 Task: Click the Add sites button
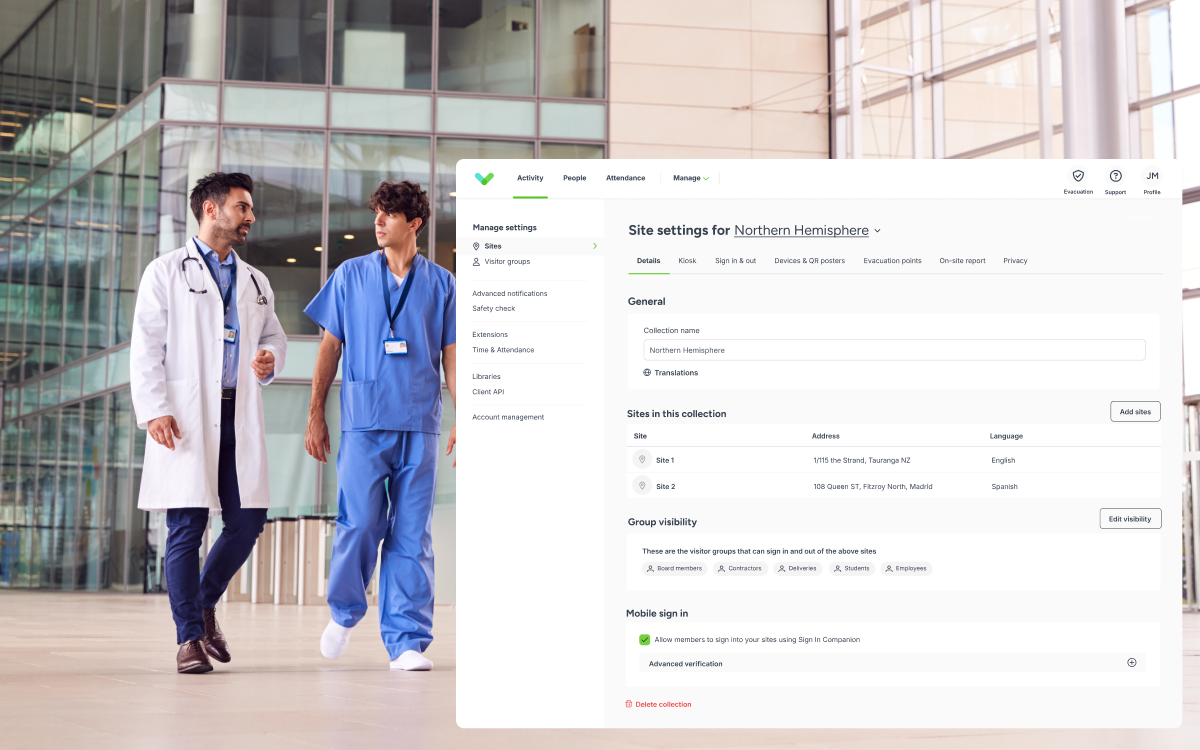click(1135, 412)
